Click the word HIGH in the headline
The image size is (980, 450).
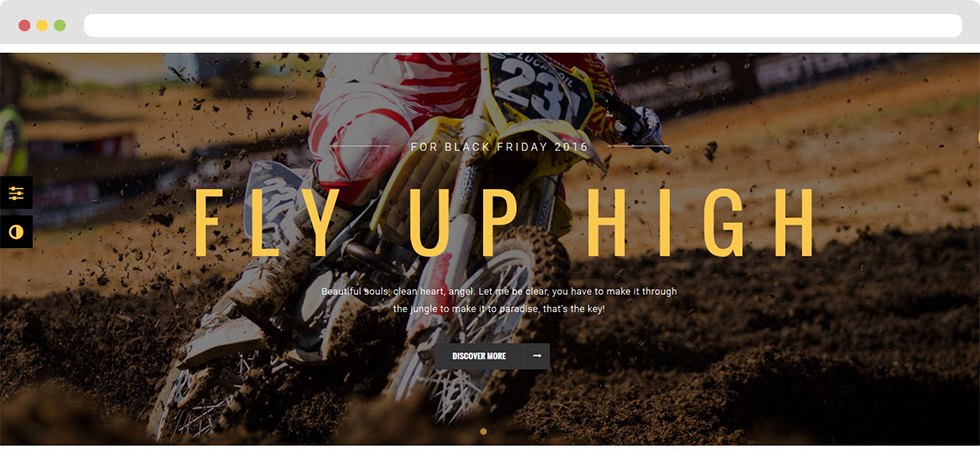click(x=700, y=222)
